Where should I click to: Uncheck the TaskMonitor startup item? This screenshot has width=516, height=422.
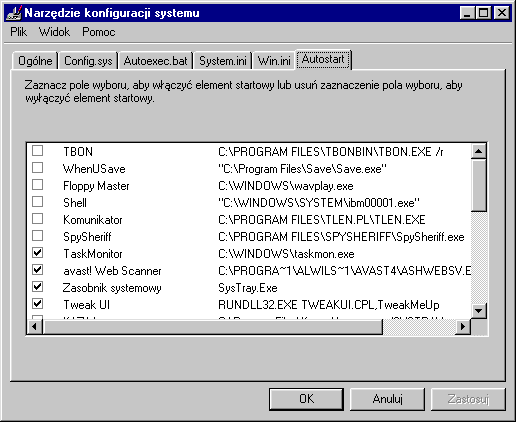pos(38,253)
